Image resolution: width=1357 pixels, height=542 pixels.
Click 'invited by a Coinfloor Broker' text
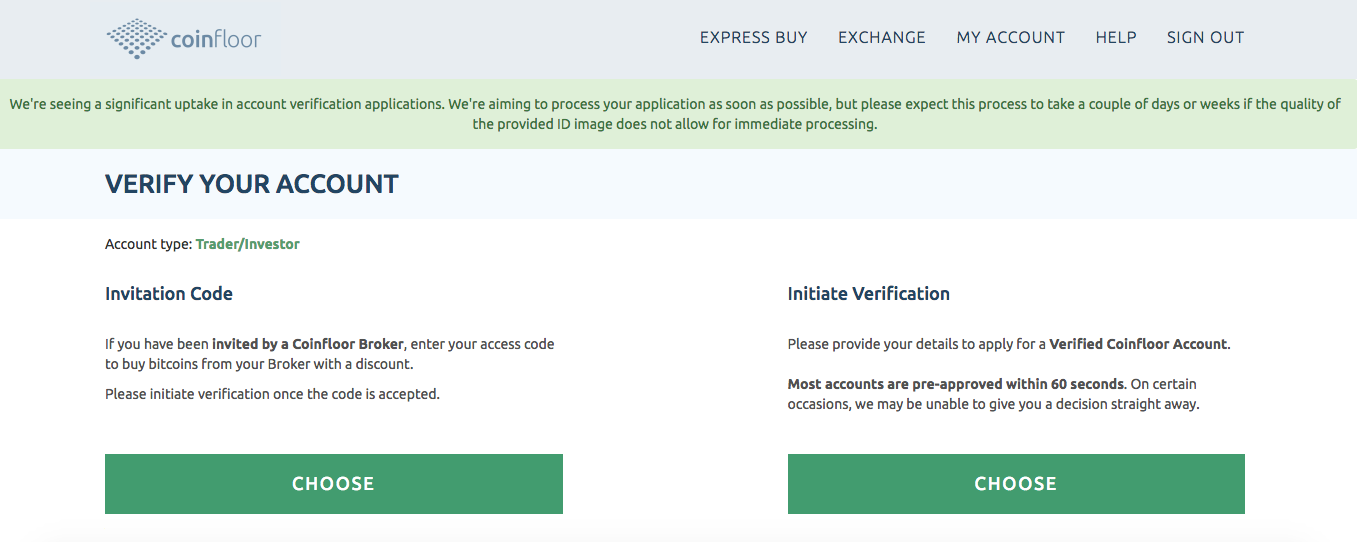coord(308,344)
